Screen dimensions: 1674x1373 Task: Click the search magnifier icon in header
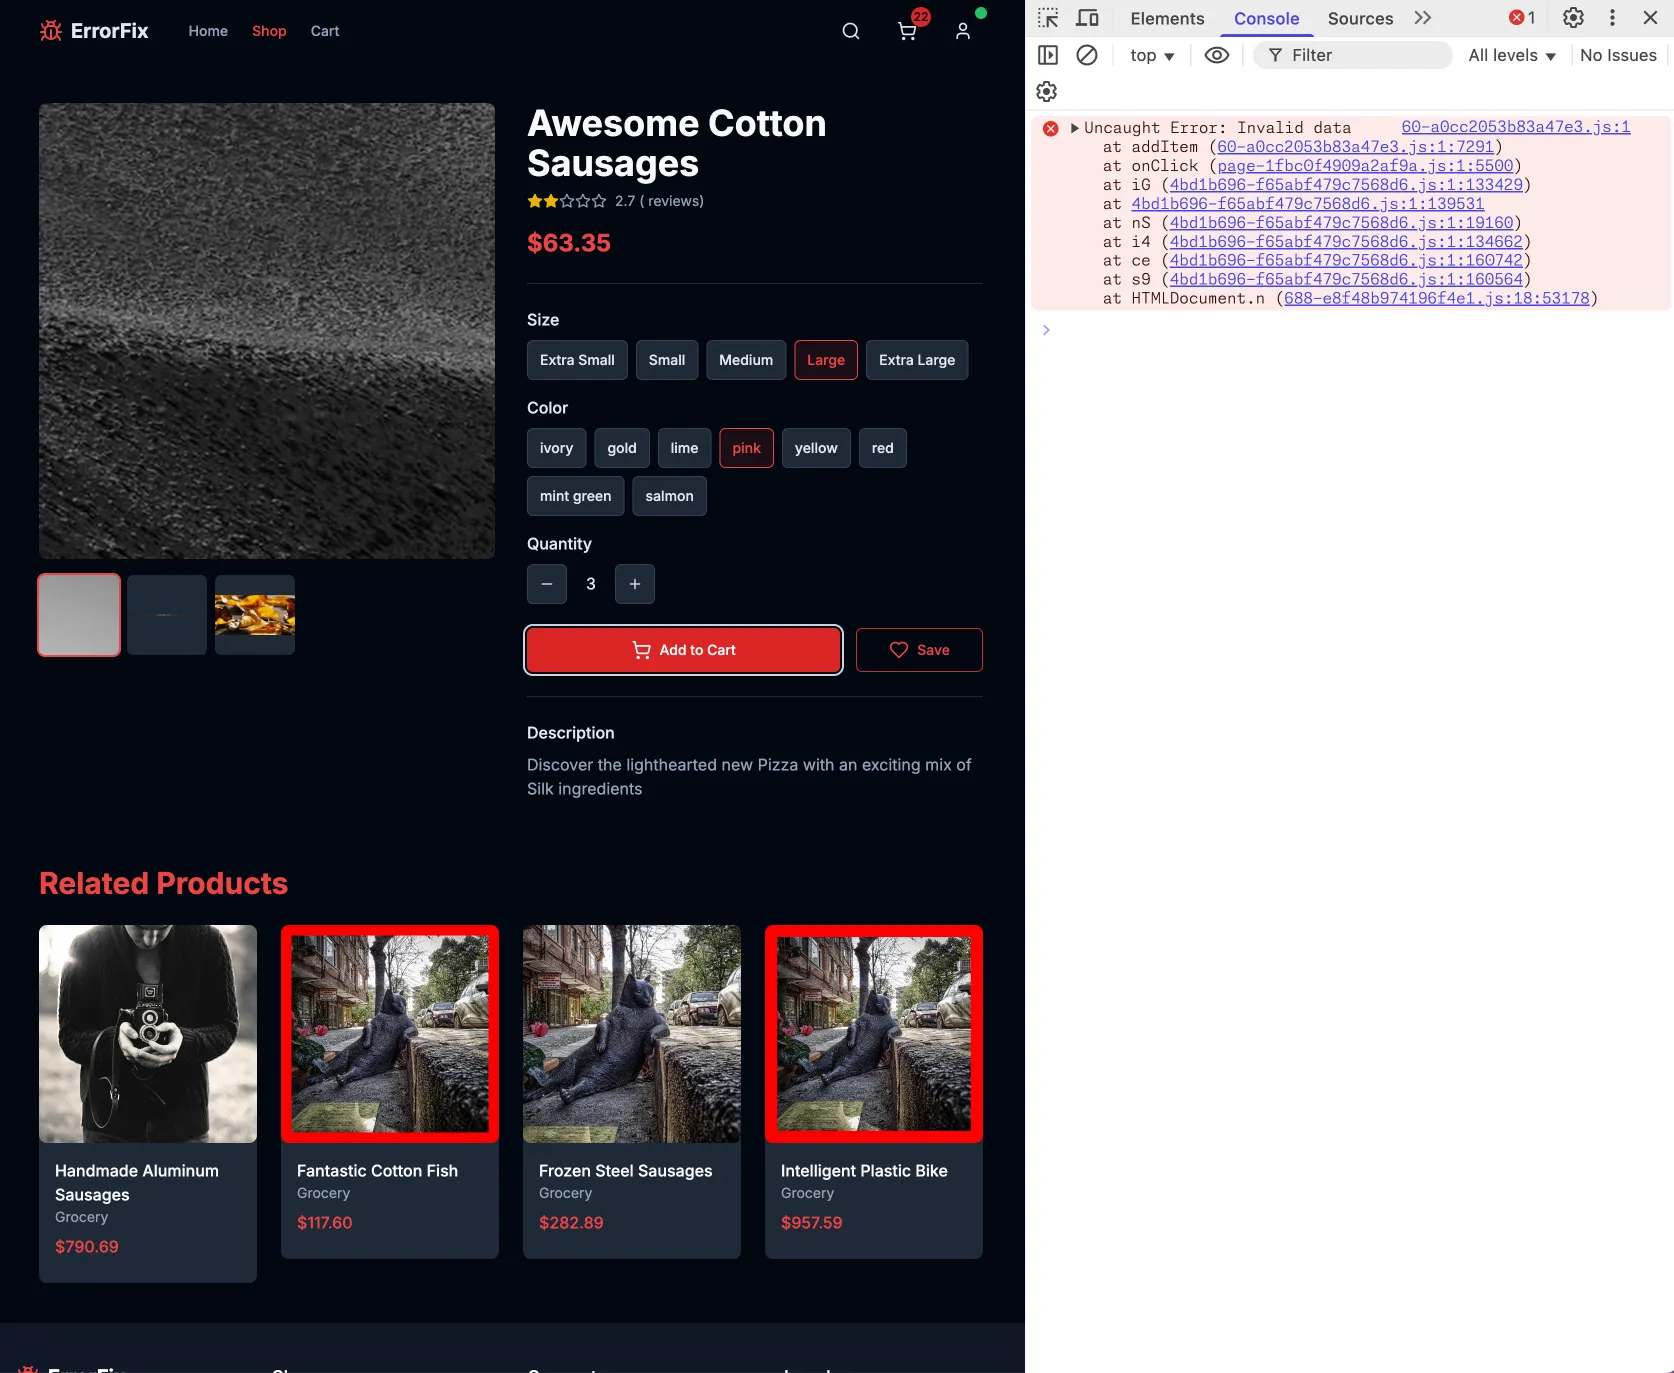click(850, 31)
